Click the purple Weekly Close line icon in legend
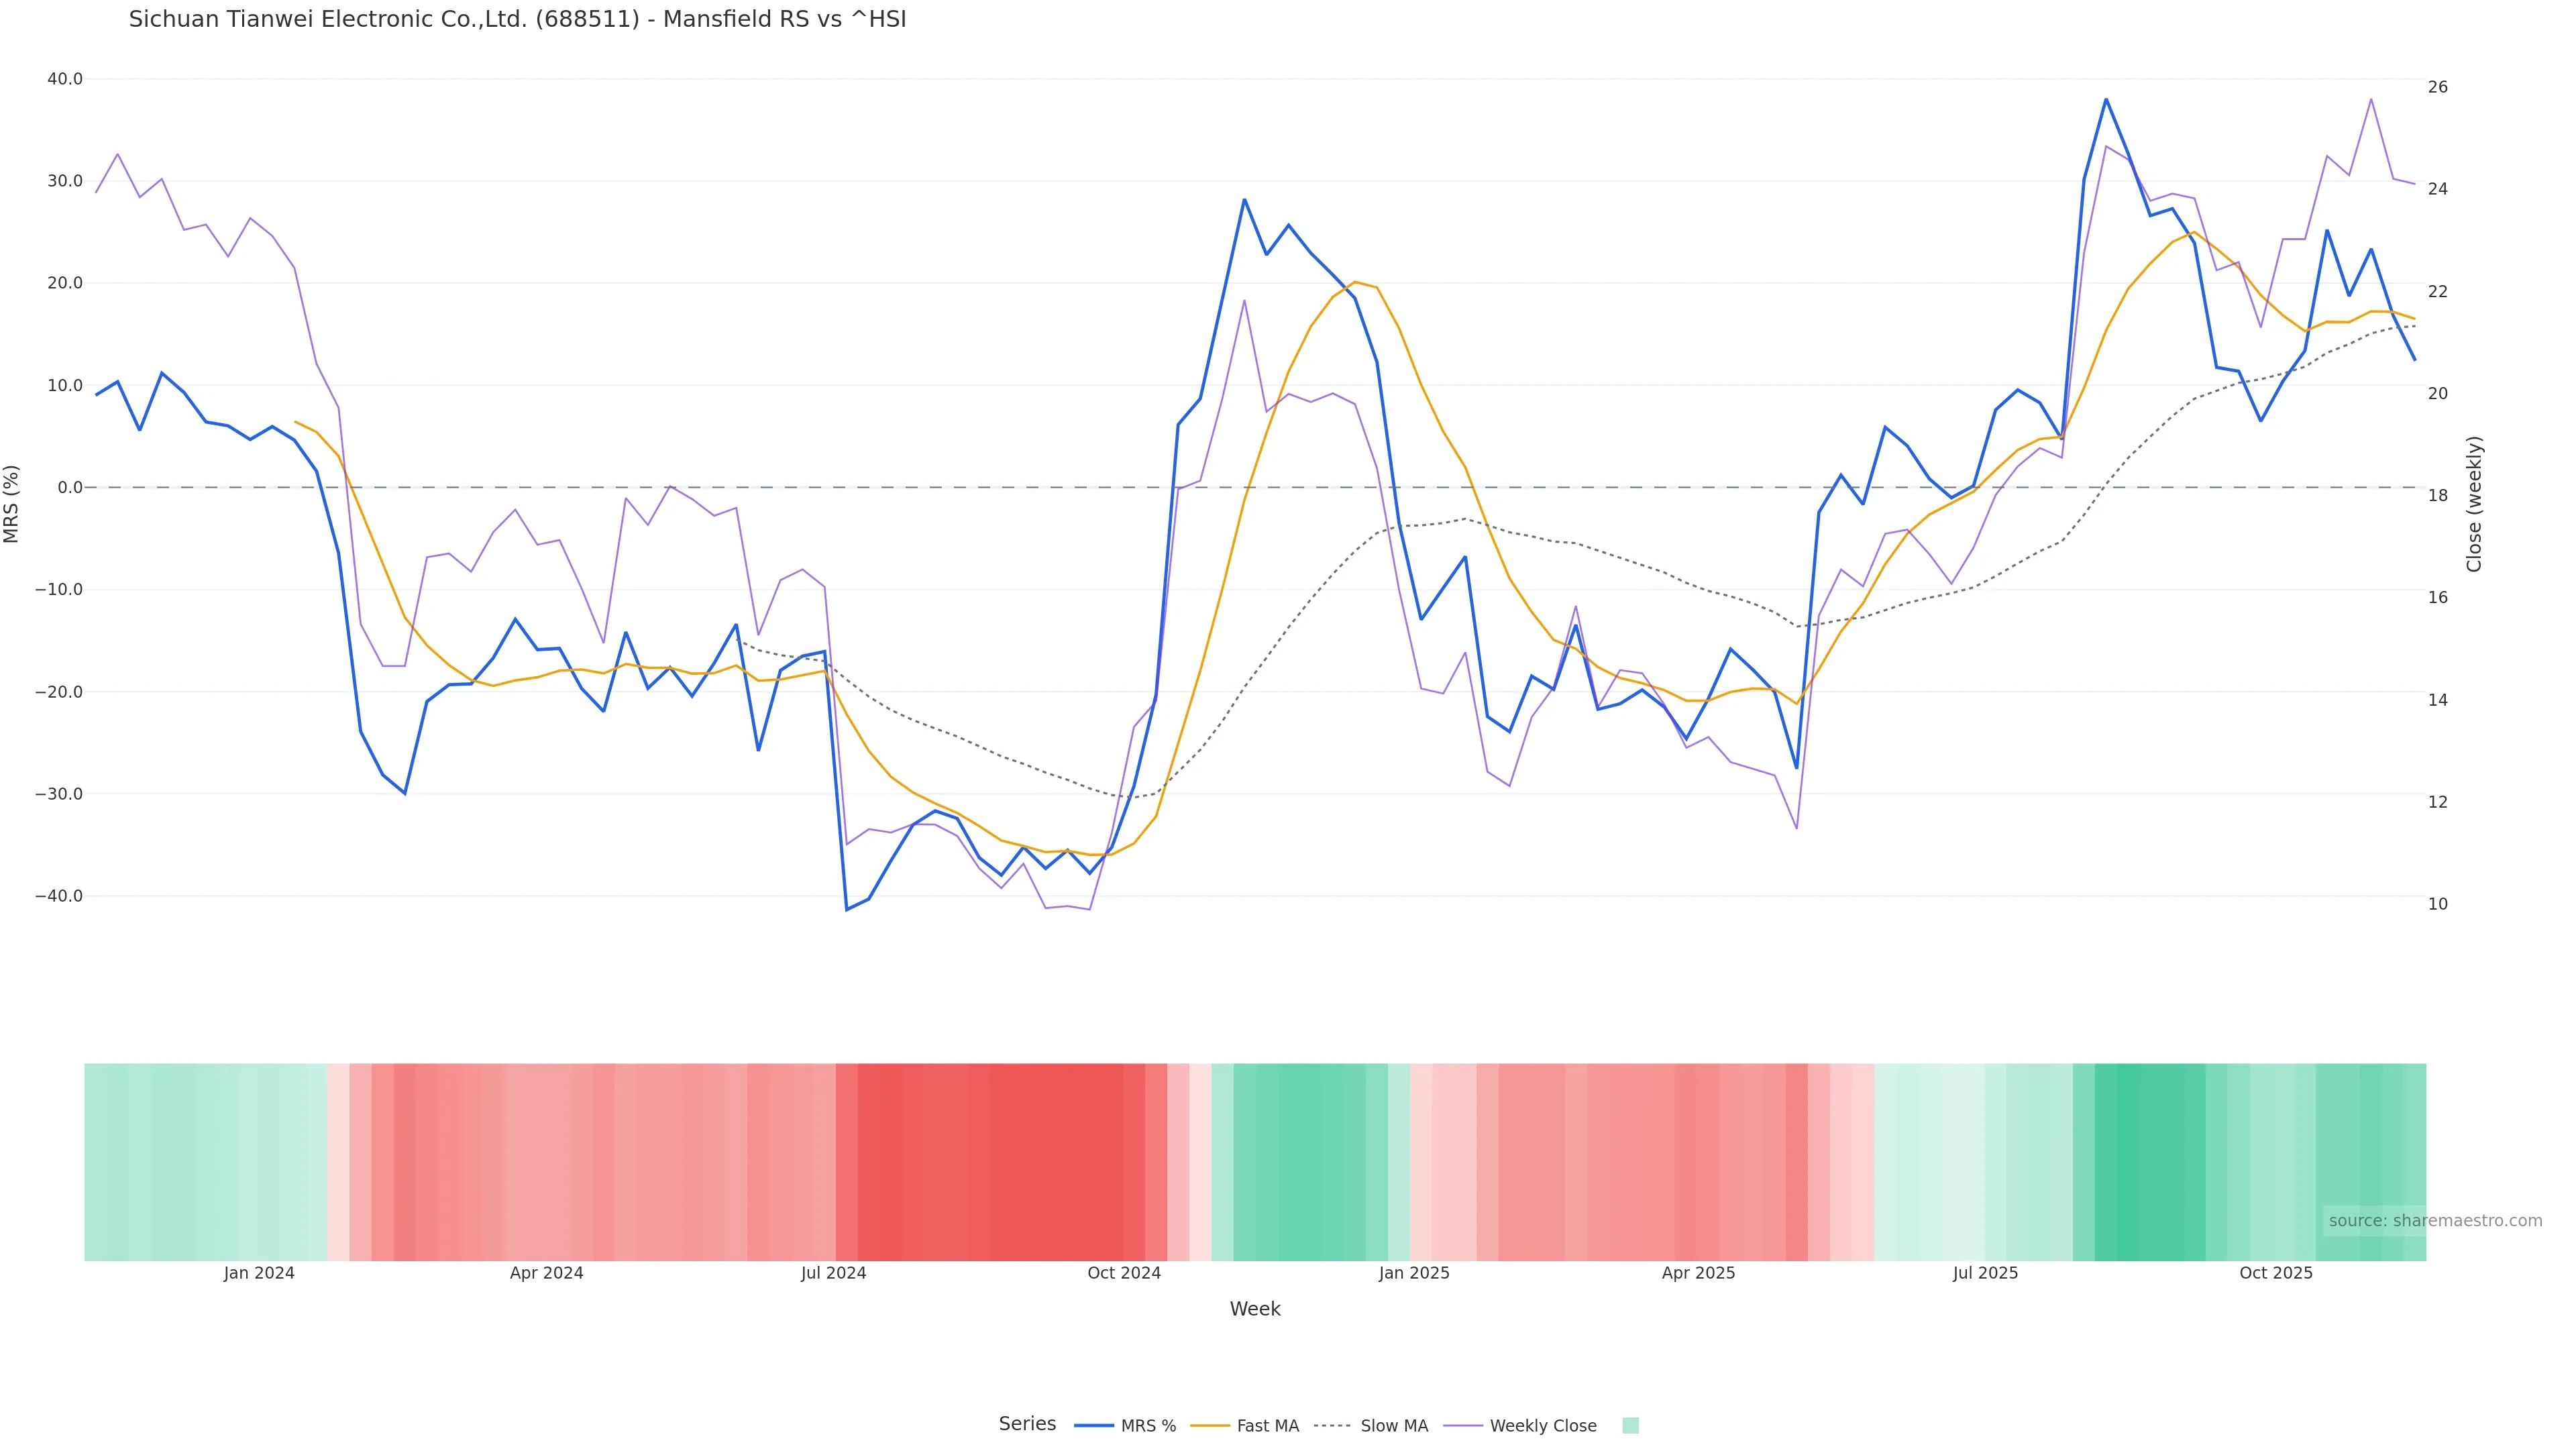The height and width of the screenshot is (1449, 2576). 1463,1426
